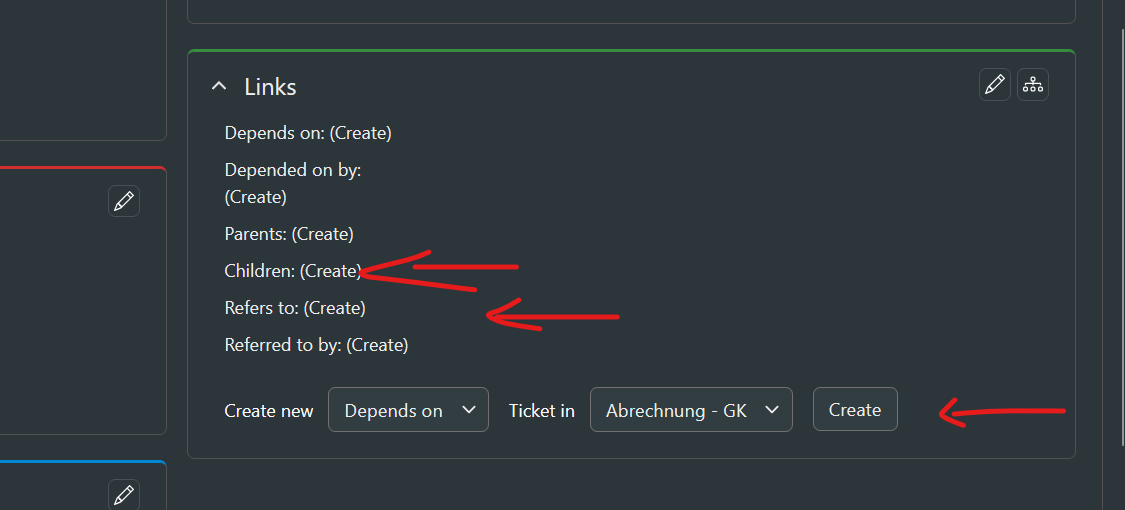Click (Create) next to Children
The height and width of the screenshot is (510, 1125).
point(330,271)
